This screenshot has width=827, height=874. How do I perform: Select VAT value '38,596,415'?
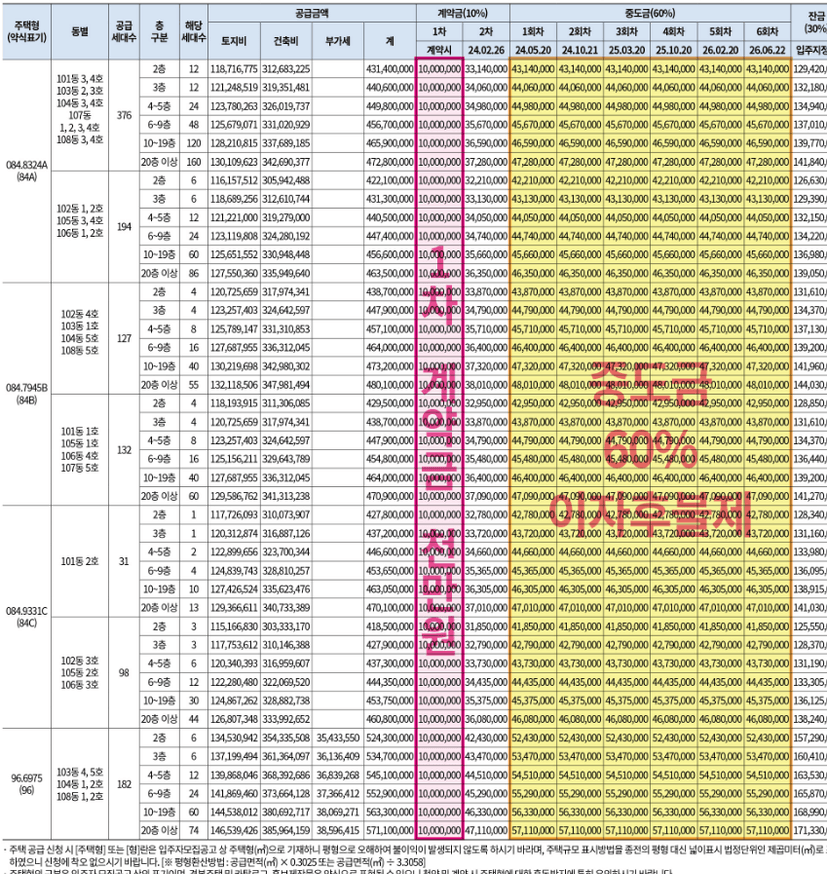pyautogui.click(x=338, y=831)
